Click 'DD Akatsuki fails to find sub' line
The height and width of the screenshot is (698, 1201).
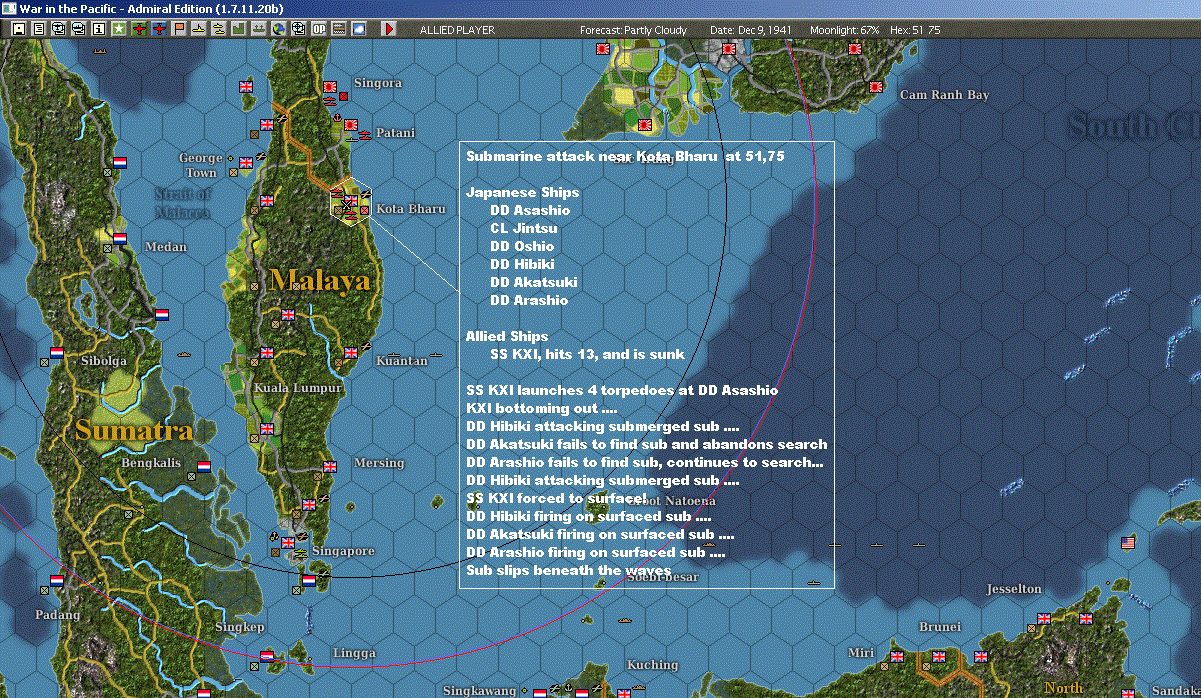[647, 444]
